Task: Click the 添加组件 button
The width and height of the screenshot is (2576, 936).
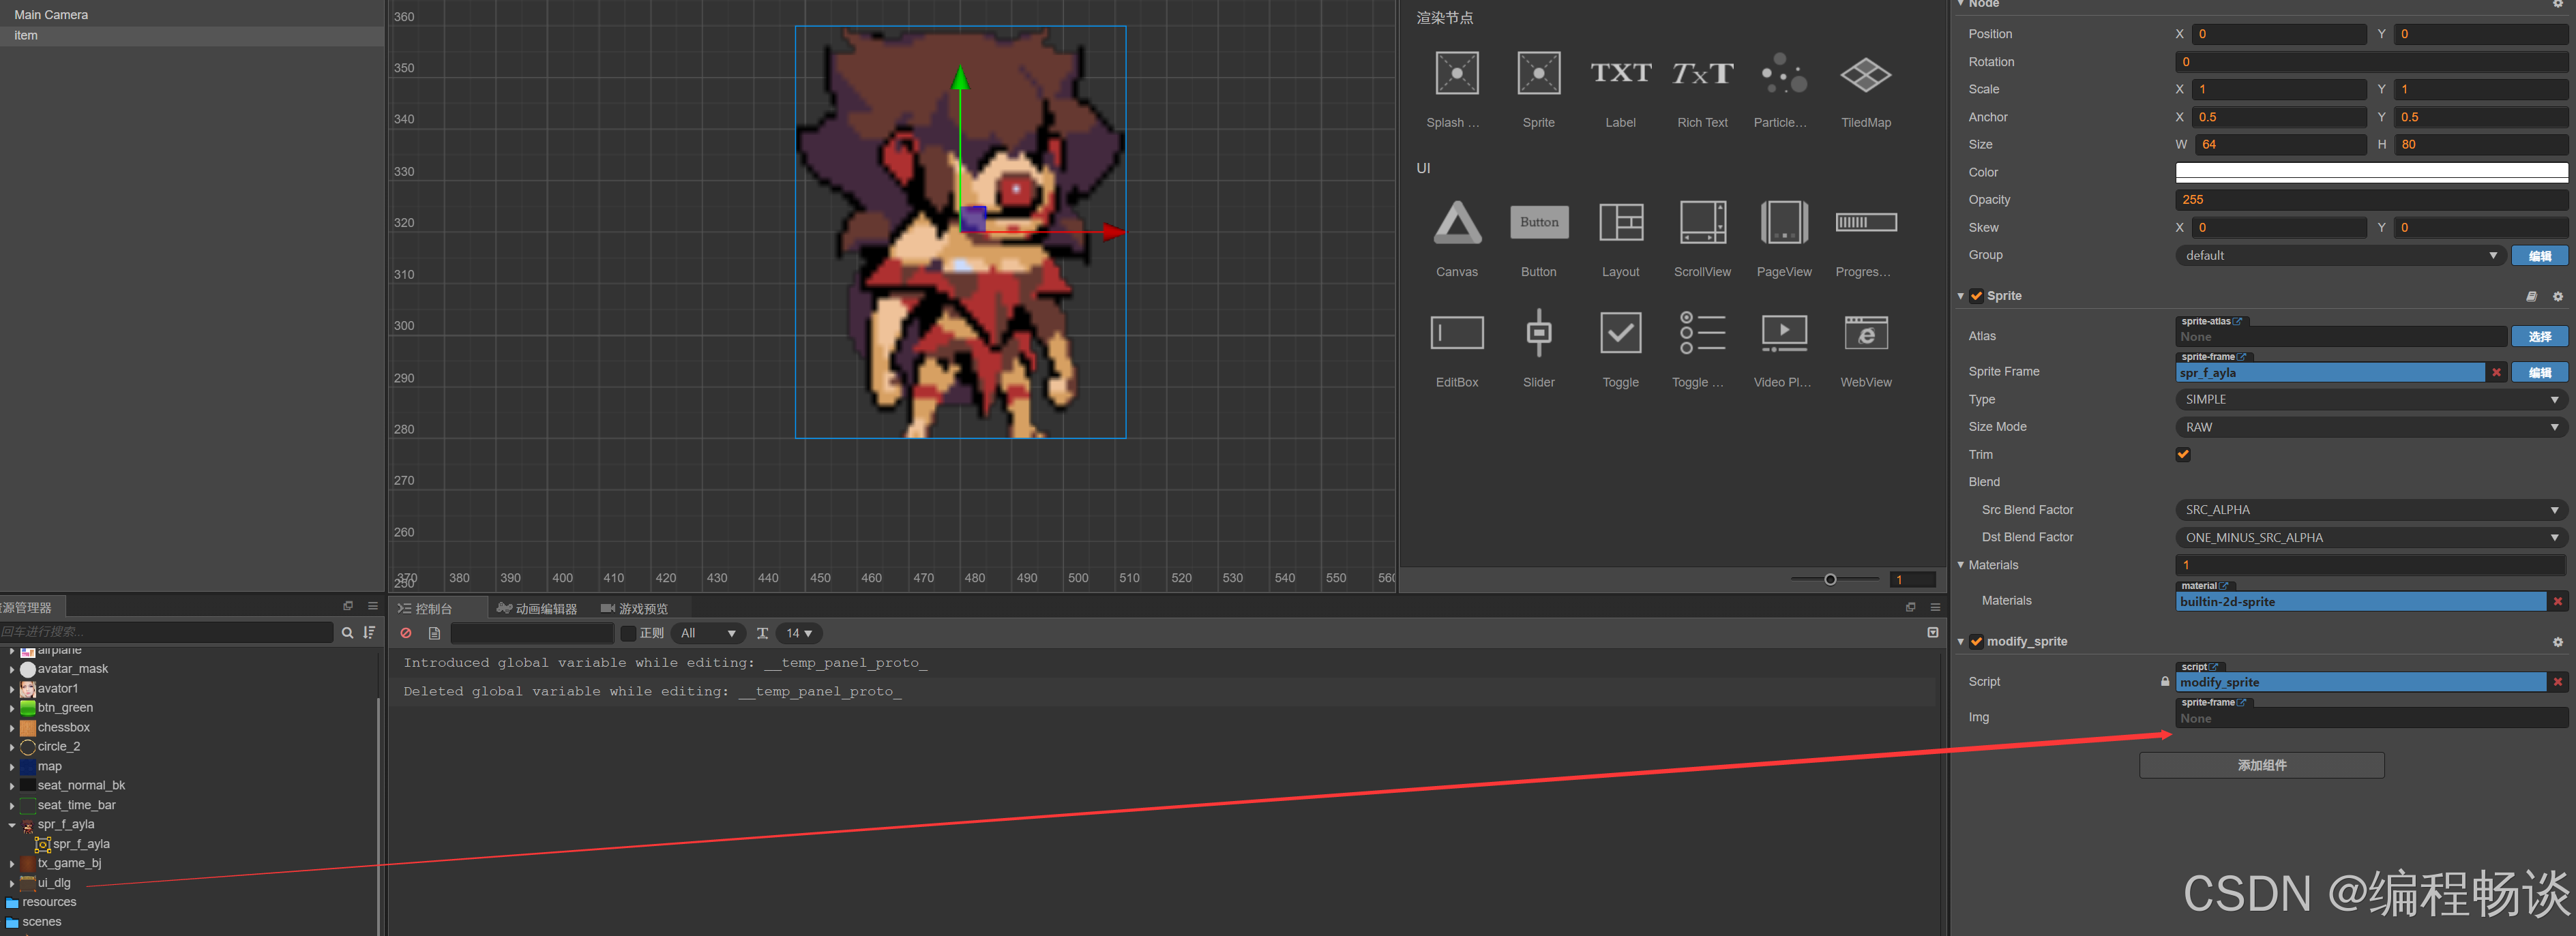Action: [x=2261, y=765]
